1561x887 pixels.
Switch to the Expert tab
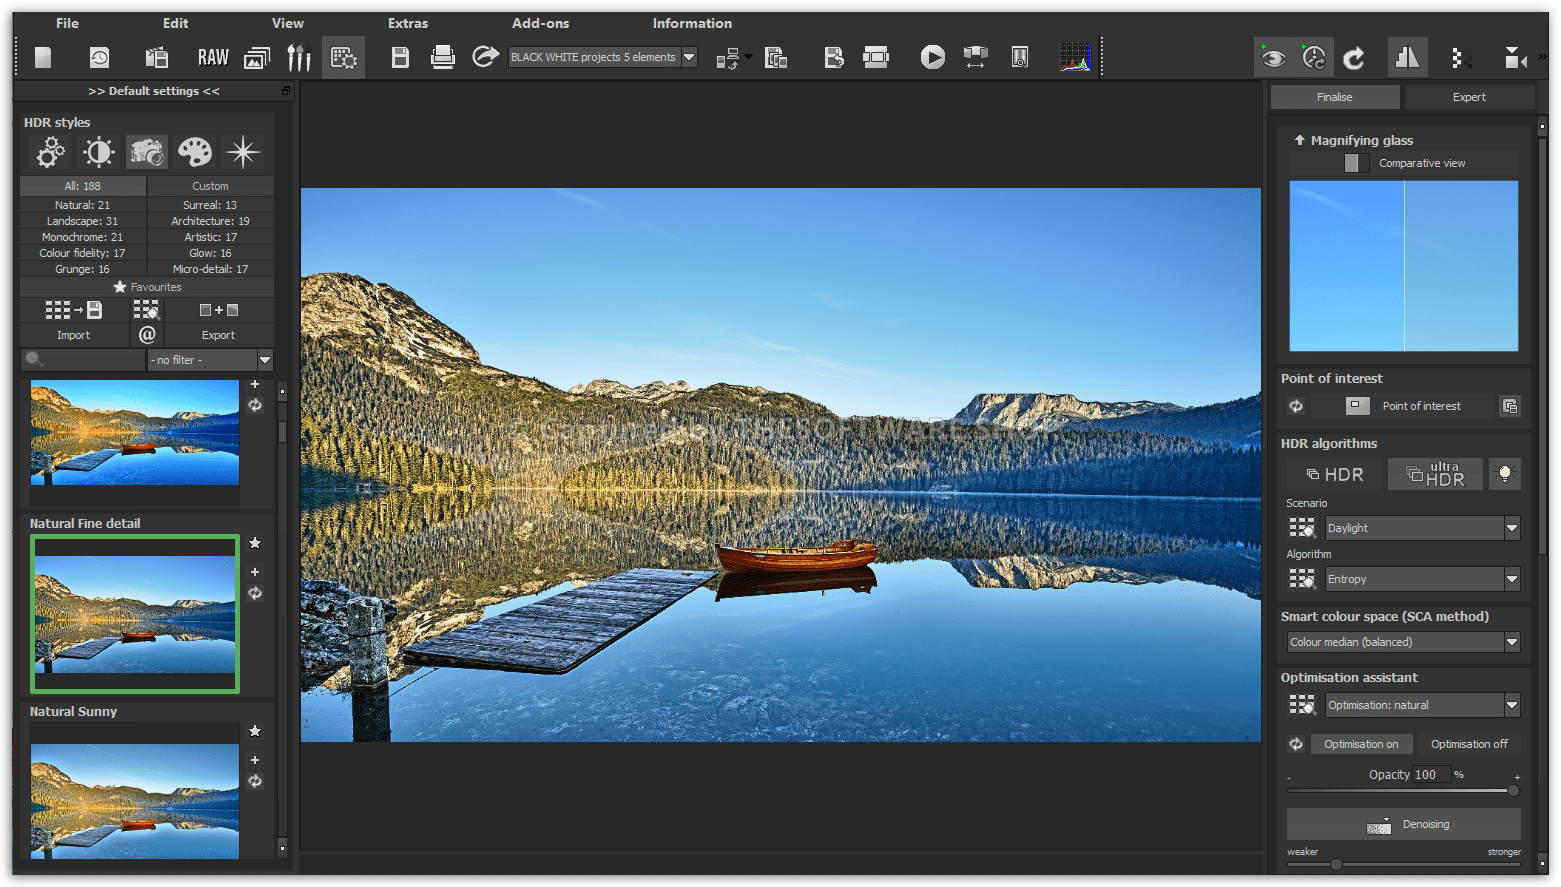tap(1468, 97)
